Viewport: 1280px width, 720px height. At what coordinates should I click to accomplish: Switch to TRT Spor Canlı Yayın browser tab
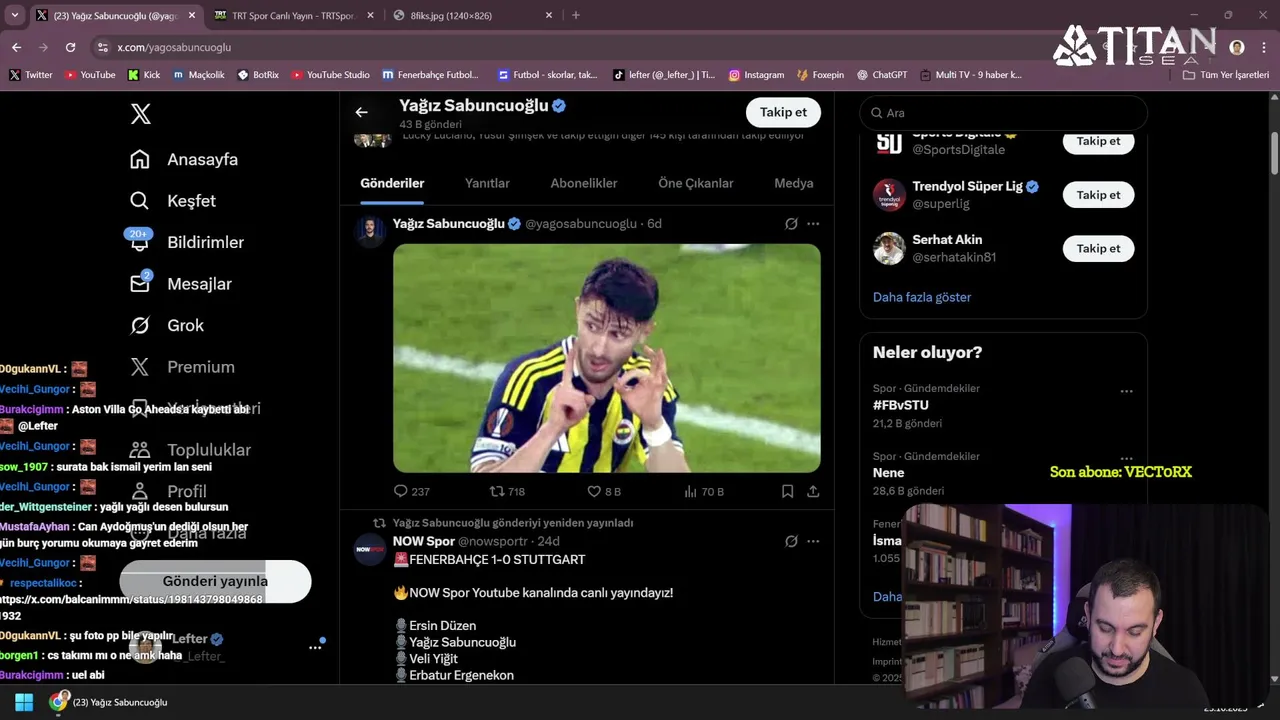pyautogui.click(x=294, y=15)
